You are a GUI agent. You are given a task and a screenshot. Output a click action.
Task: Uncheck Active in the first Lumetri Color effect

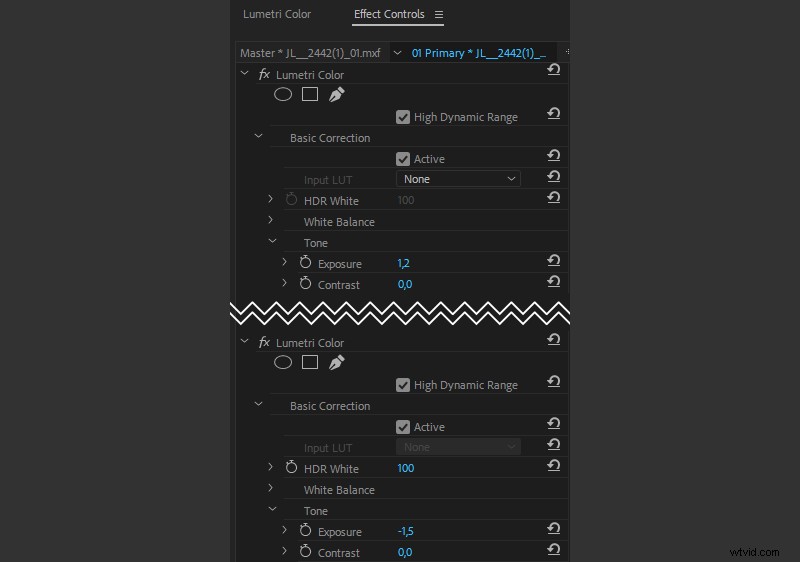pos(403,159)
